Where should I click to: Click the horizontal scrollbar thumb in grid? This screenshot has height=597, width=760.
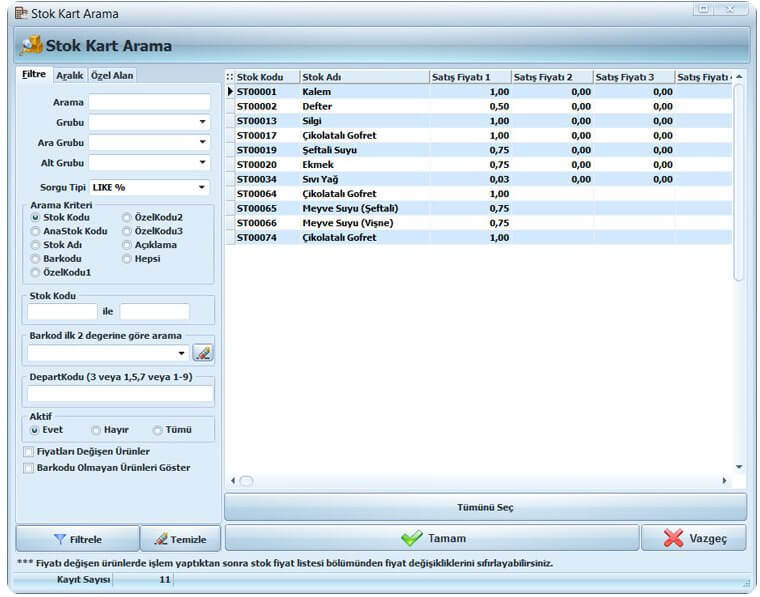(x=246, y=481)
